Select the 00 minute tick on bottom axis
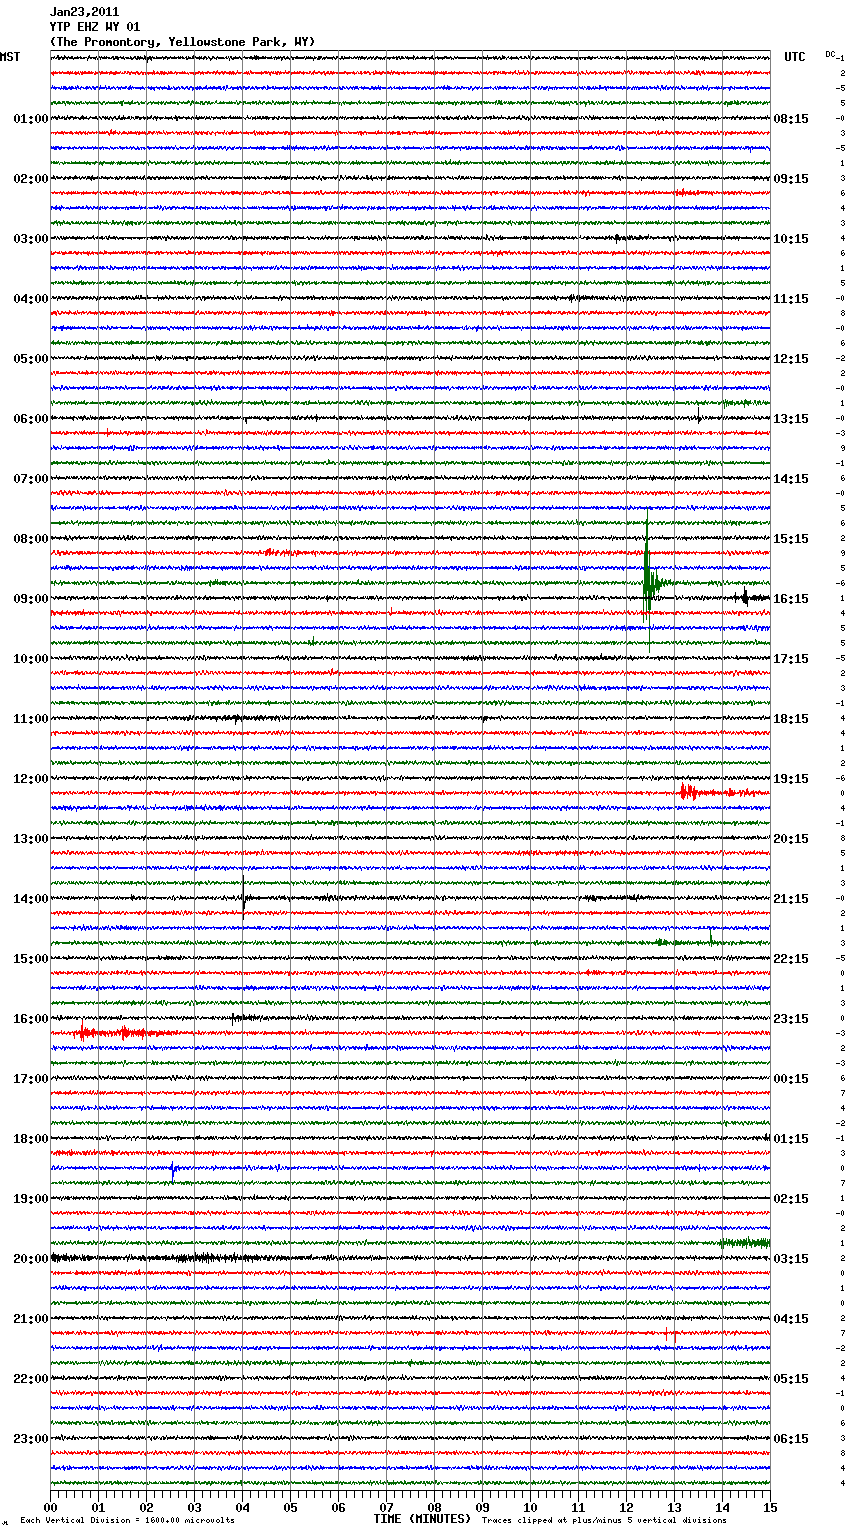 [50, 1507]
